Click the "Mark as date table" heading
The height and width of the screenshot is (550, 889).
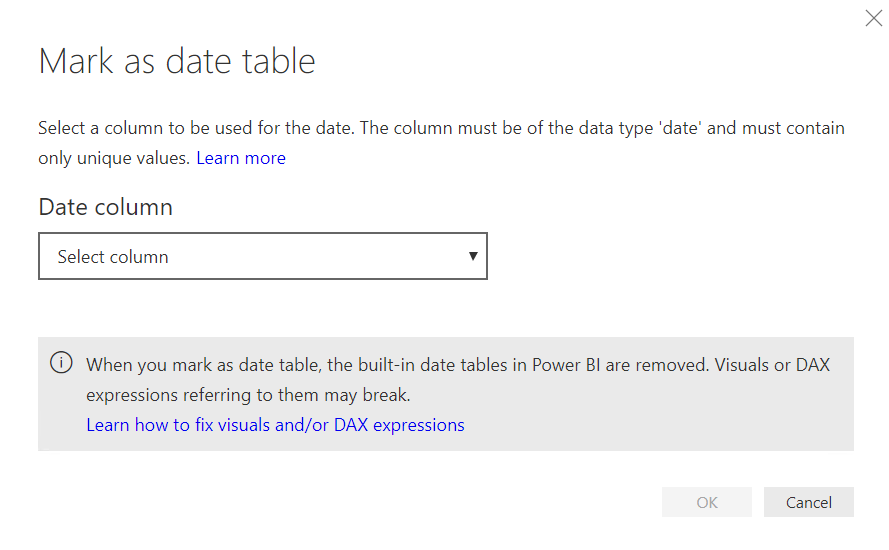click(x=177, y=61)
